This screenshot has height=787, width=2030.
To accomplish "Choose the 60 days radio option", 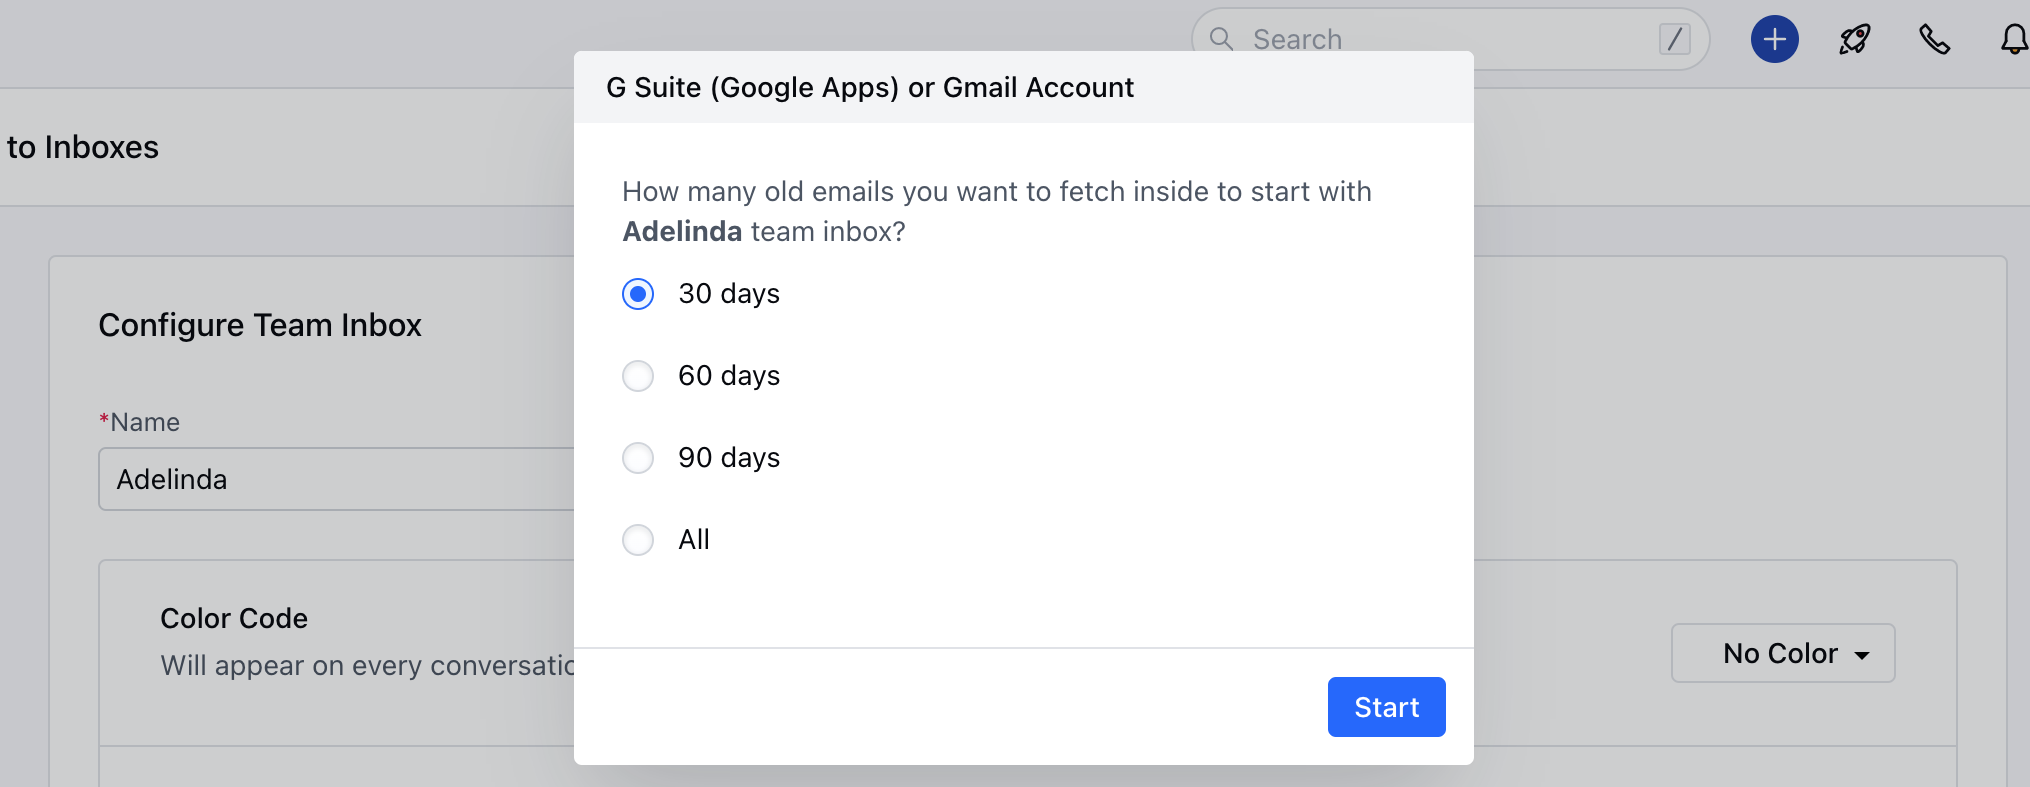I will (x=638, y=376).
